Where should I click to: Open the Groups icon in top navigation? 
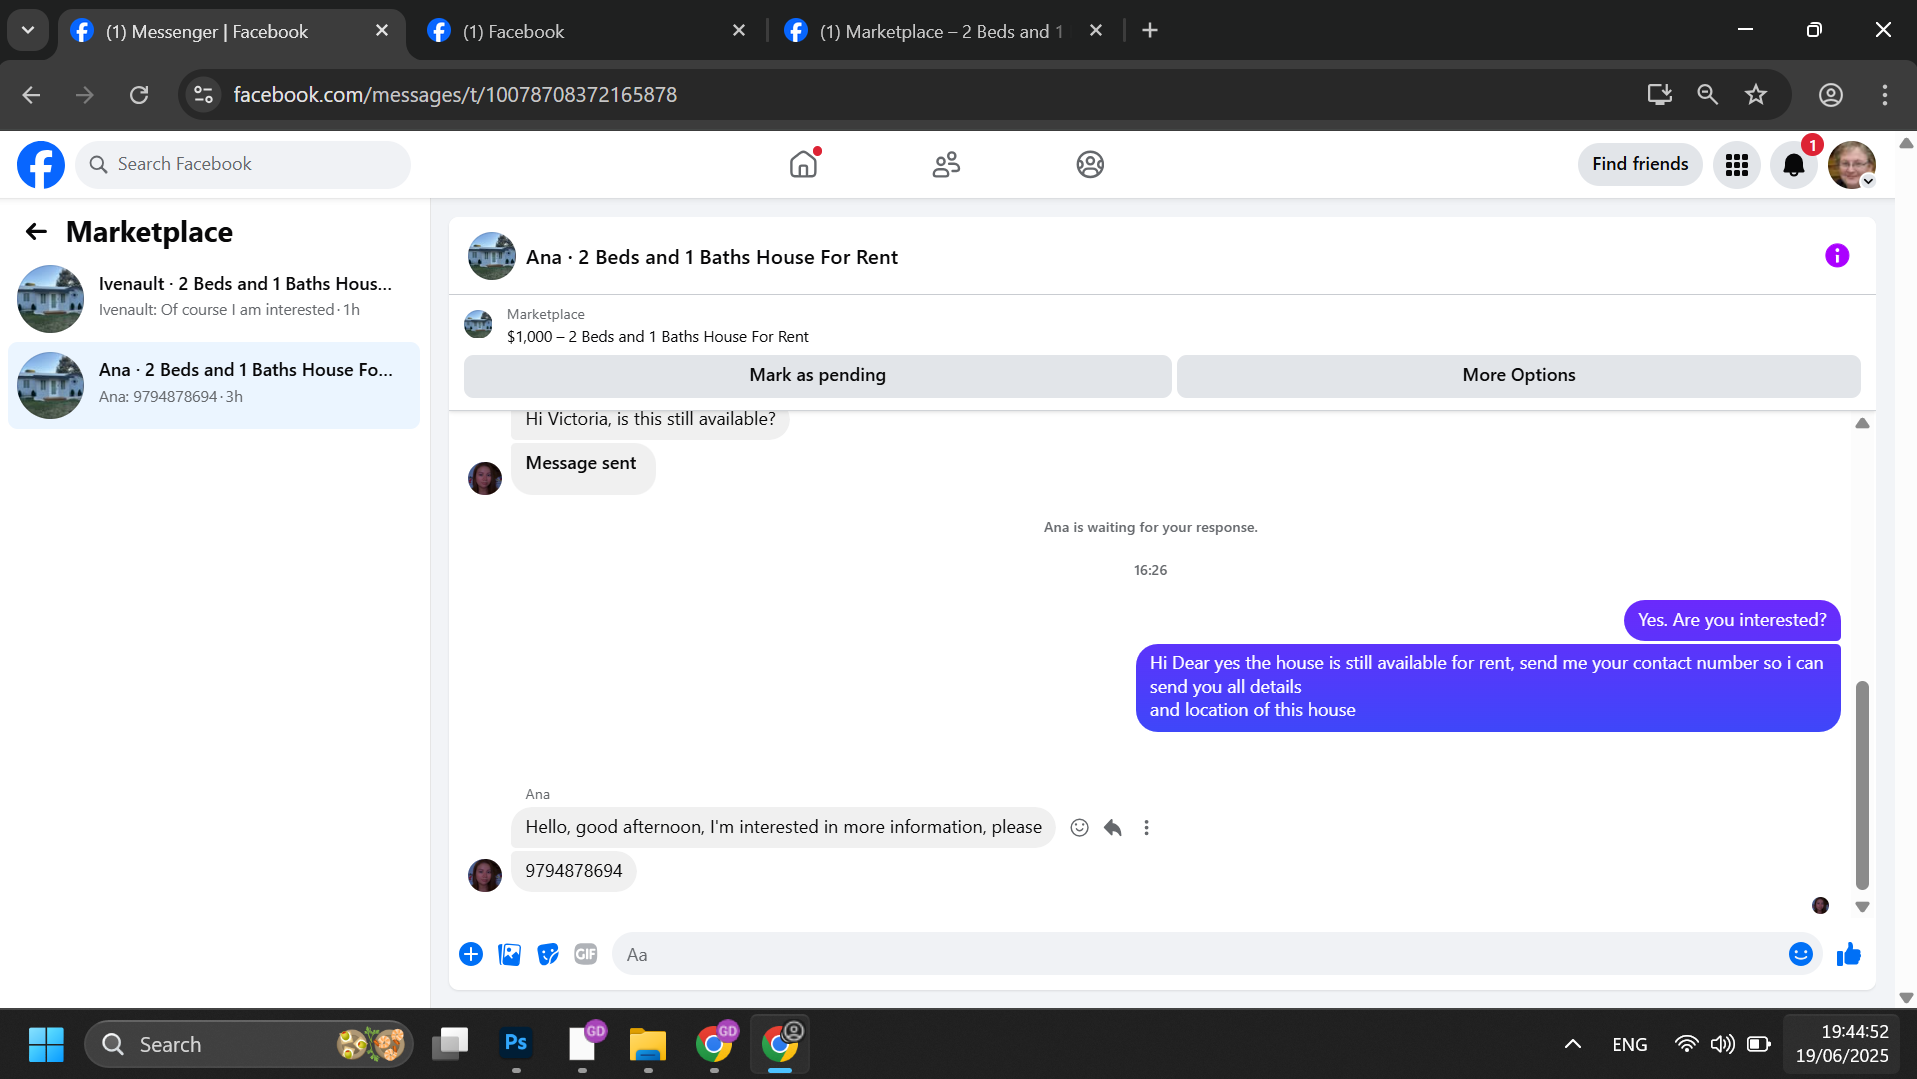pos(1090,164)
